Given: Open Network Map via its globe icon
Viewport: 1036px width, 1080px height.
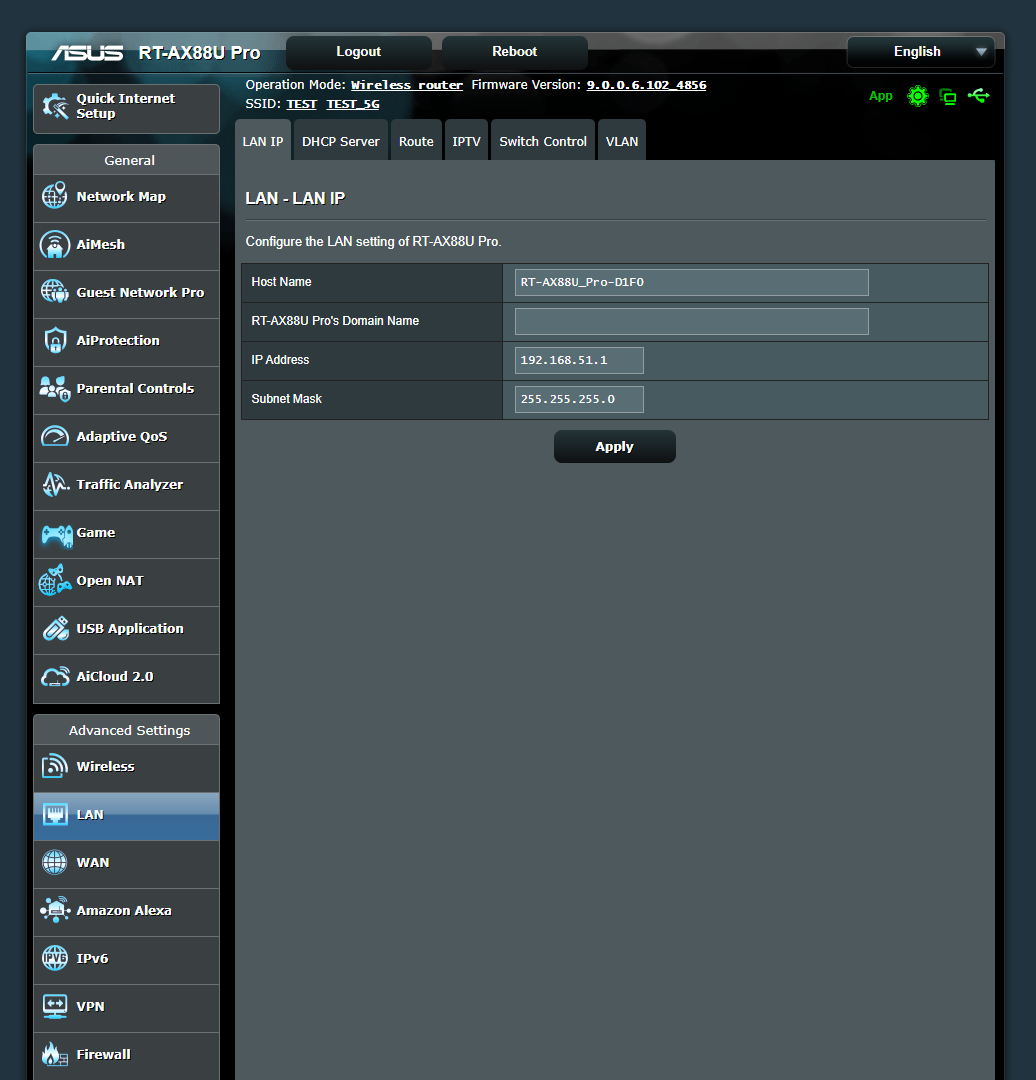Looking at the screenshot, I should (x=54, y=196).
